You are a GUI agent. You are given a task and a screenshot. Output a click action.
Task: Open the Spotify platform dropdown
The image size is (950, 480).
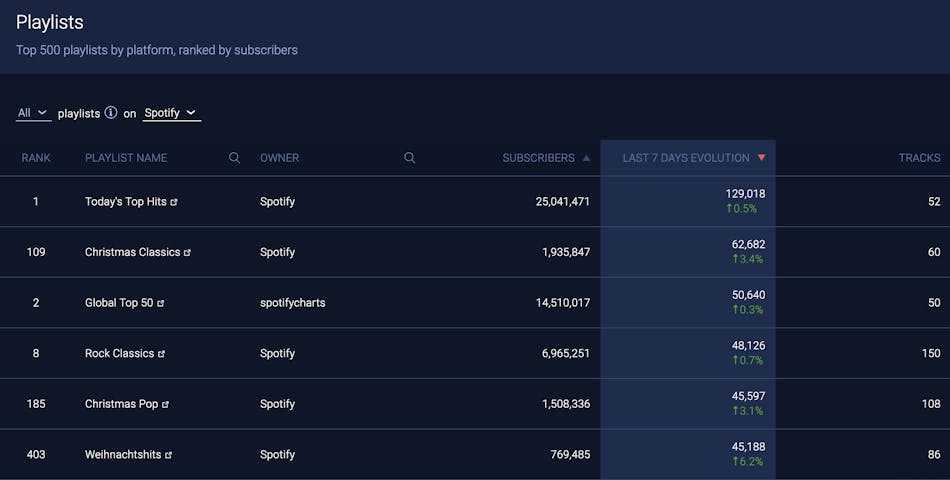tap(171, 113)
